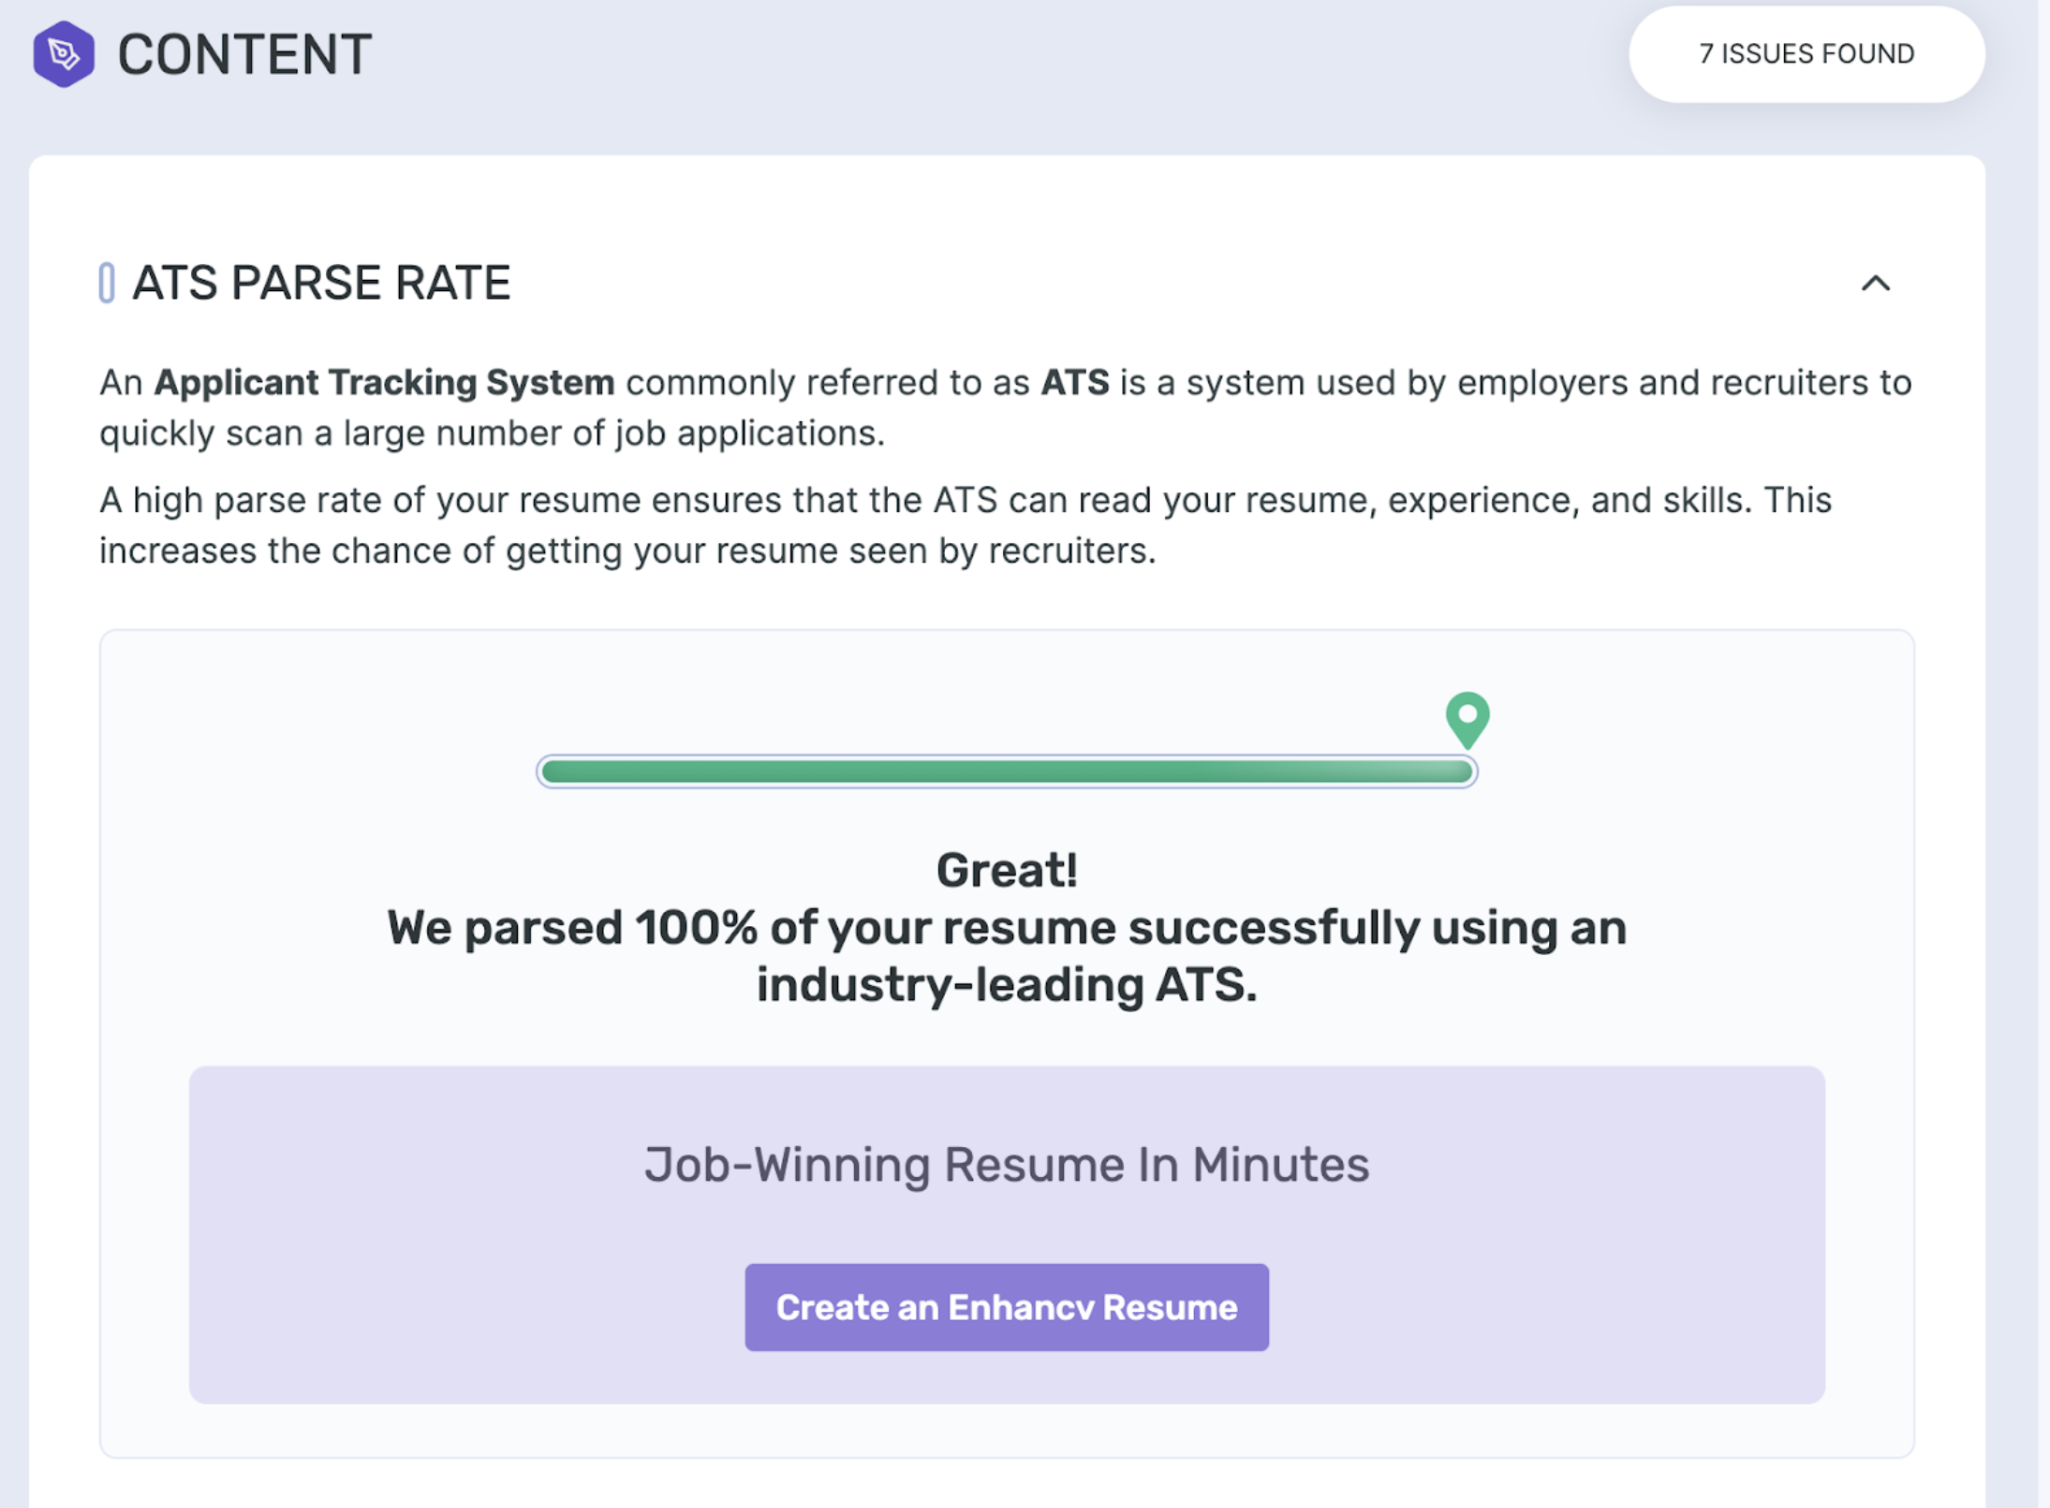Viewport: 2050px width, 1508px height.
Task: Click the 'increases the chance of getting' sentence
Action: click(x=627, y=551)
